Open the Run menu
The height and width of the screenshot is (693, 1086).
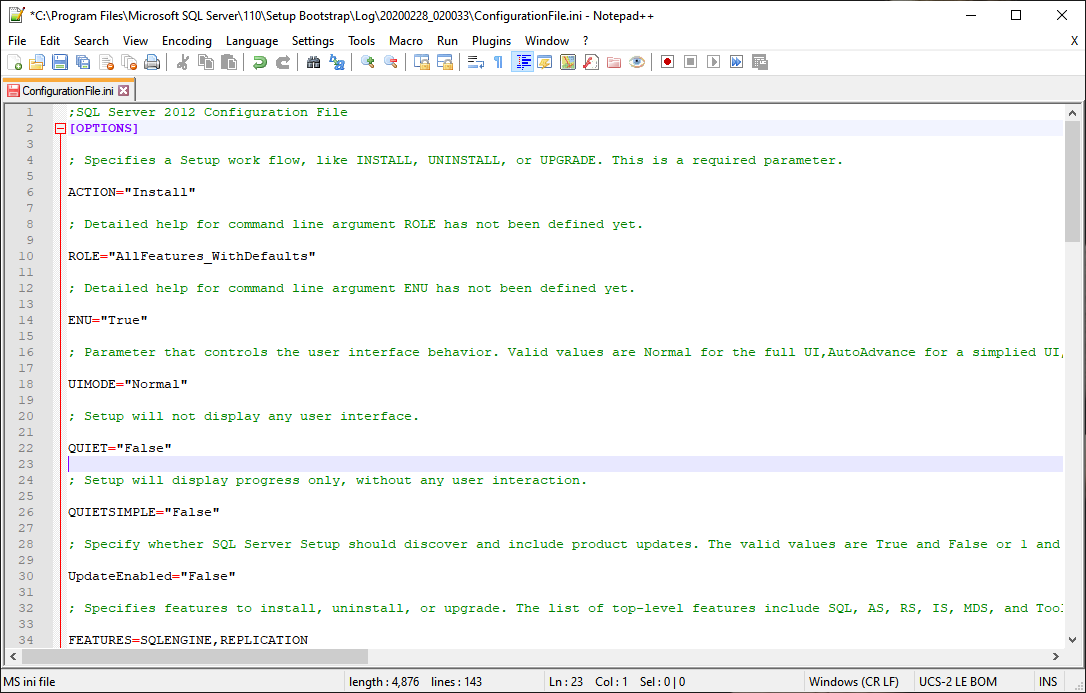[447, 41]
